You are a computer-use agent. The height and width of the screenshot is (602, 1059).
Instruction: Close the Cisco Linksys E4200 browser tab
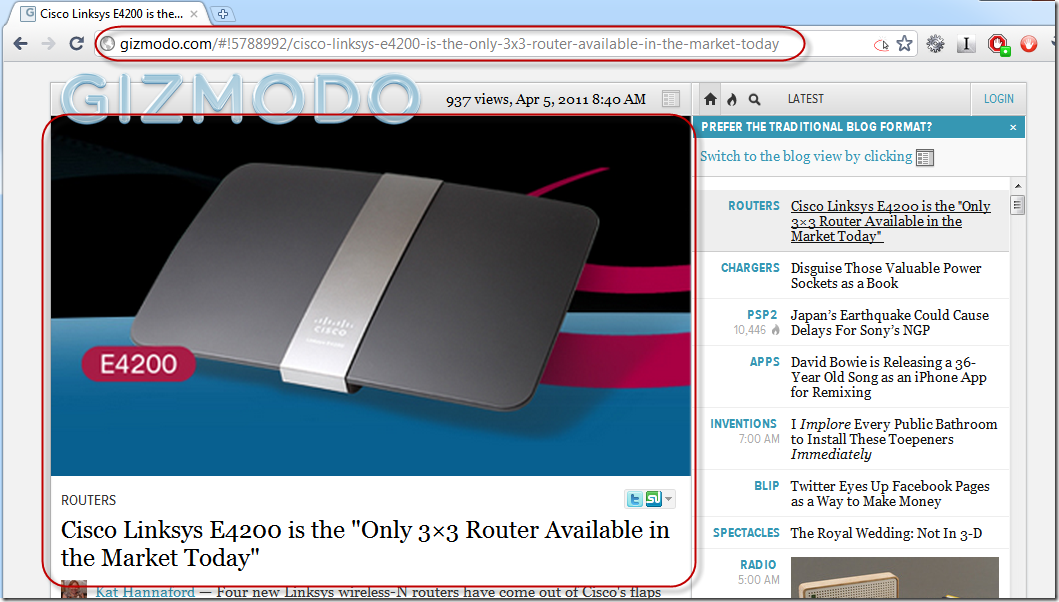[195, 14]
